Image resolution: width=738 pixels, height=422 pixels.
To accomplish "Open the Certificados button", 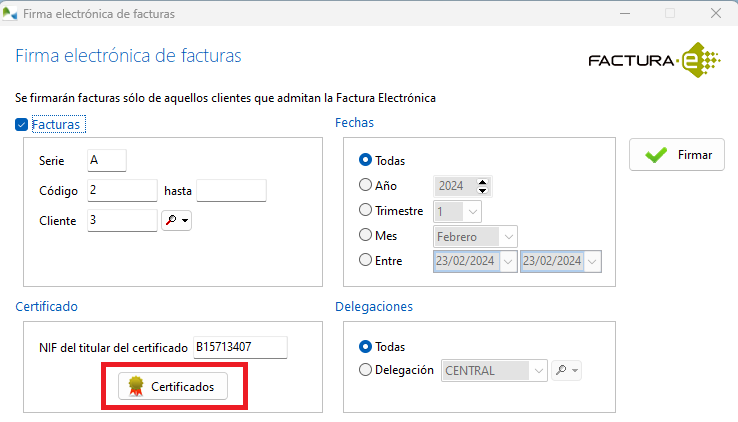I will [172, 386].
